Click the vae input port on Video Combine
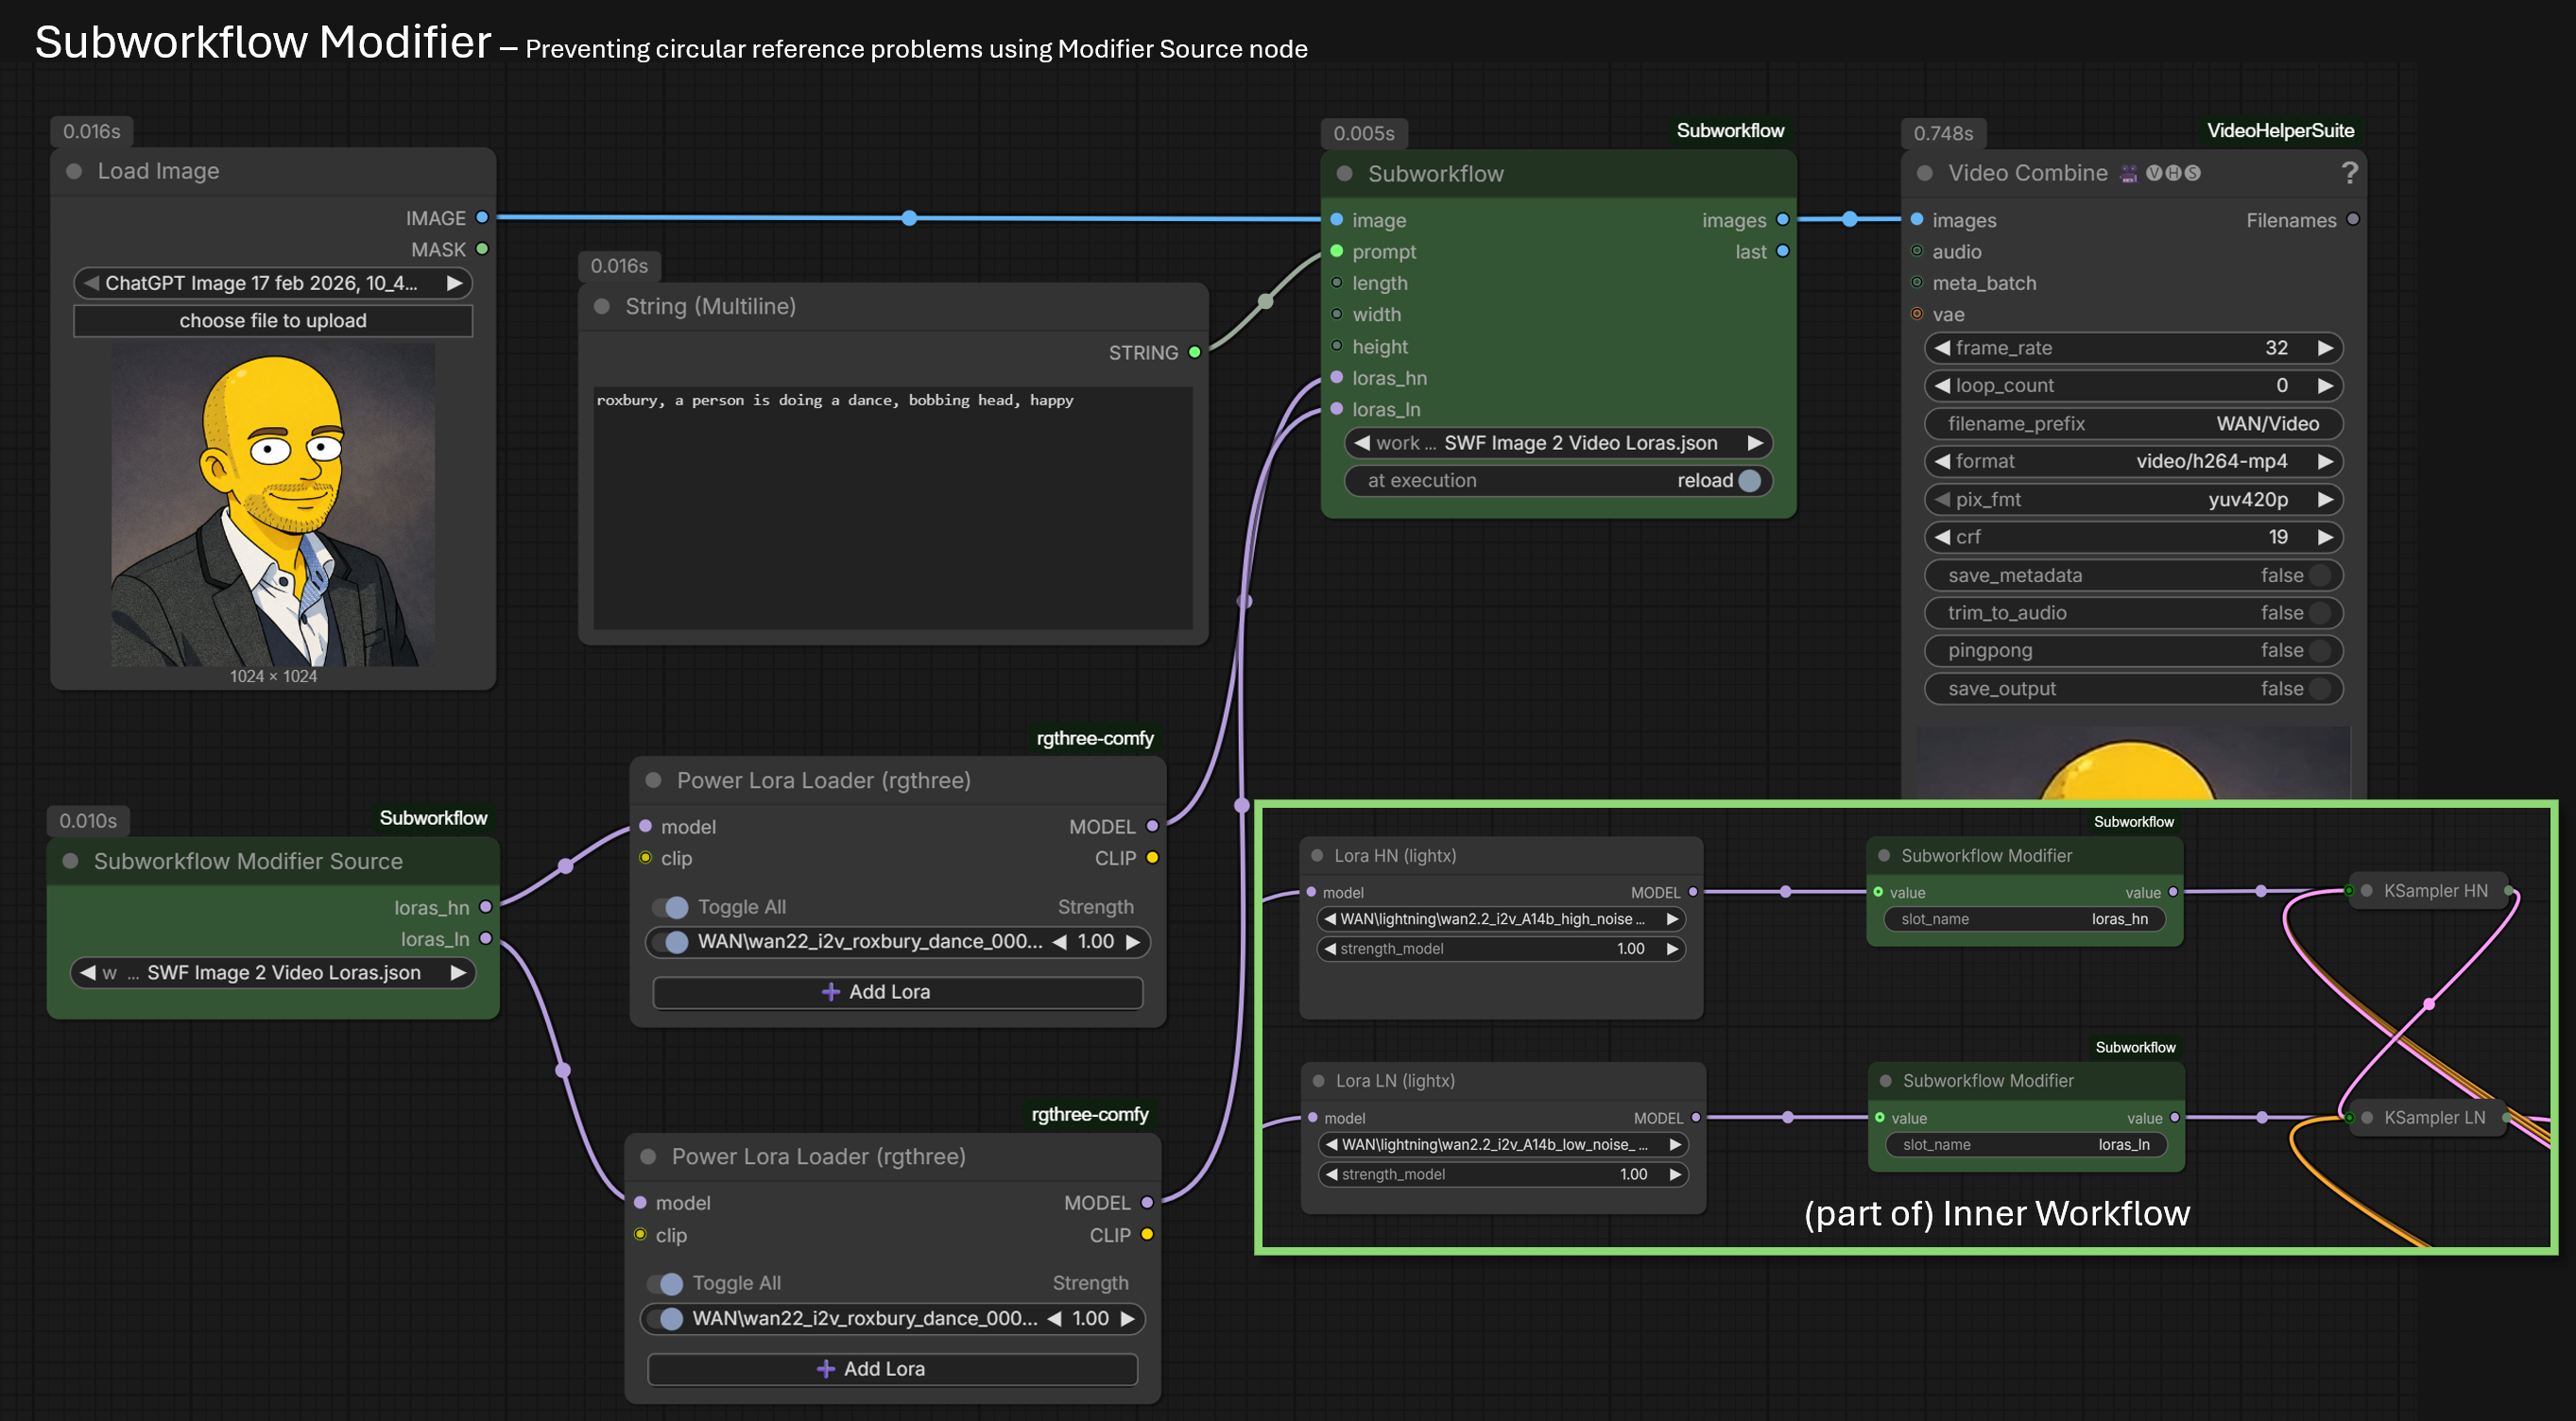The width and height of the screenshot is (2576, 1421). click(1917, 314)
